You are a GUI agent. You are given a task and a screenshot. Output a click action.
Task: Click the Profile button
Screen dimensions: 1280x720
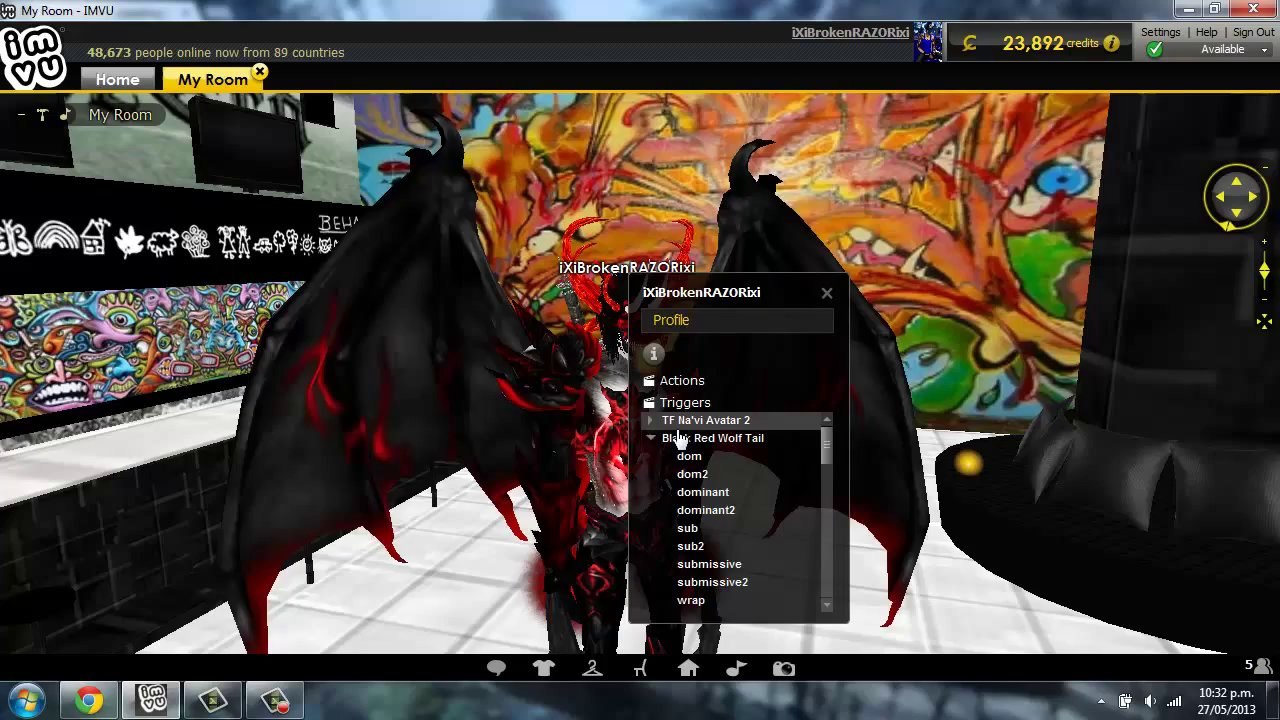tap(737, 320)
